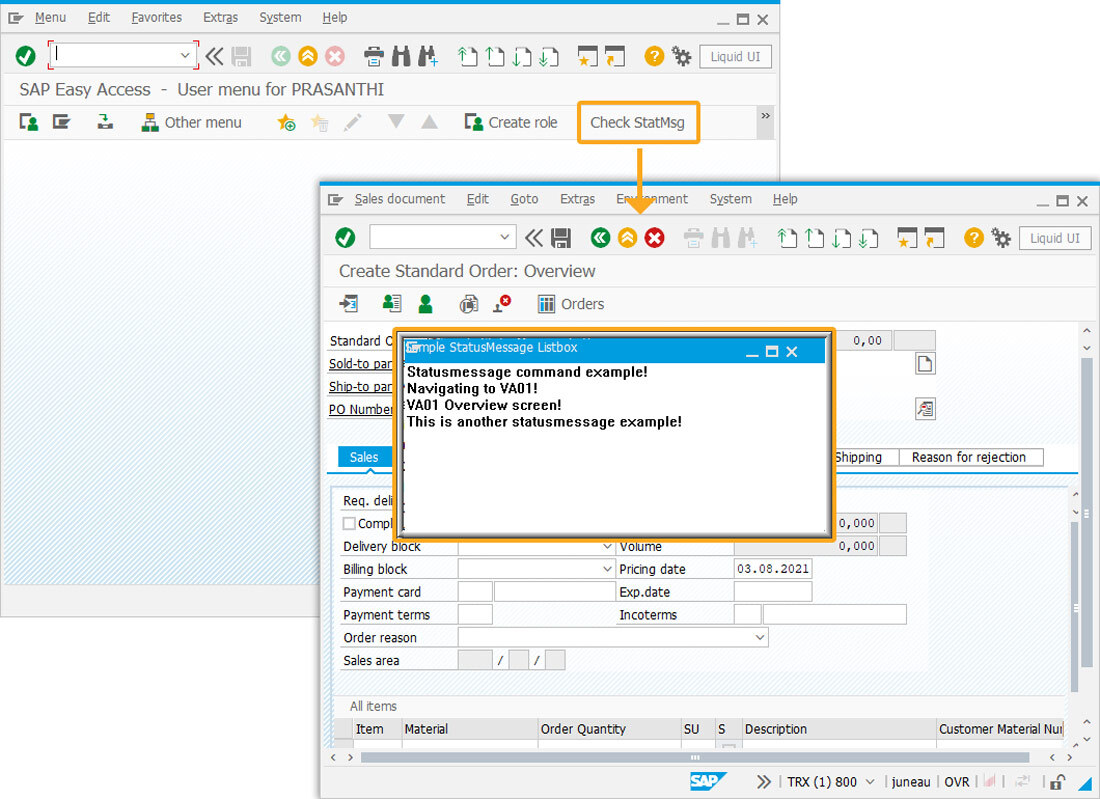1100x799 pixels.
Task: Click the Create role button
Action: 511,123
